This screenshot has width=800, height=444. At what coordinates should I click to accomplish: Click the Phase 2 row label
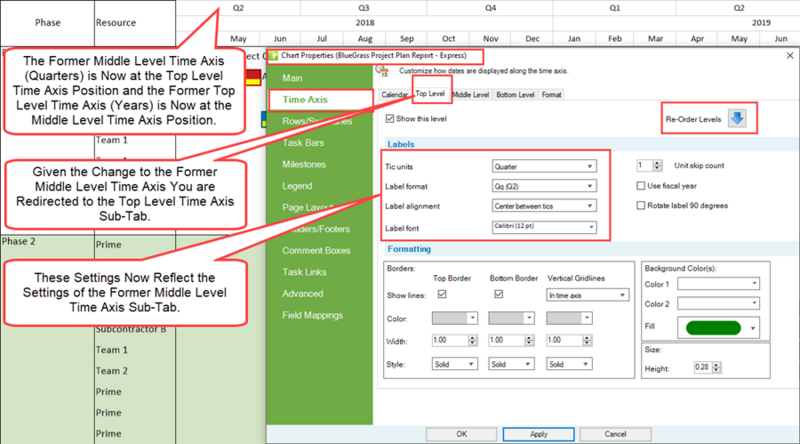click(x=19, y=241)
